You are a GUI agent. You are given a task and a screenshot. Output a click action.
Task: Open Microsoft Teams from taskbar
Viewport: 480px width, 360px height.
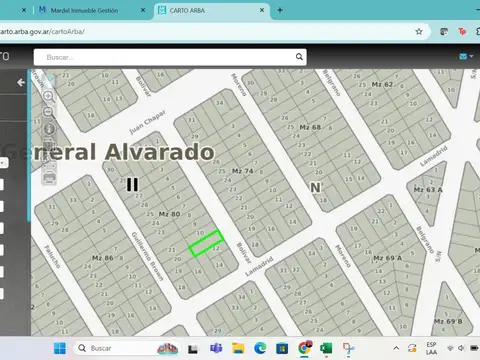click(216, 348)
